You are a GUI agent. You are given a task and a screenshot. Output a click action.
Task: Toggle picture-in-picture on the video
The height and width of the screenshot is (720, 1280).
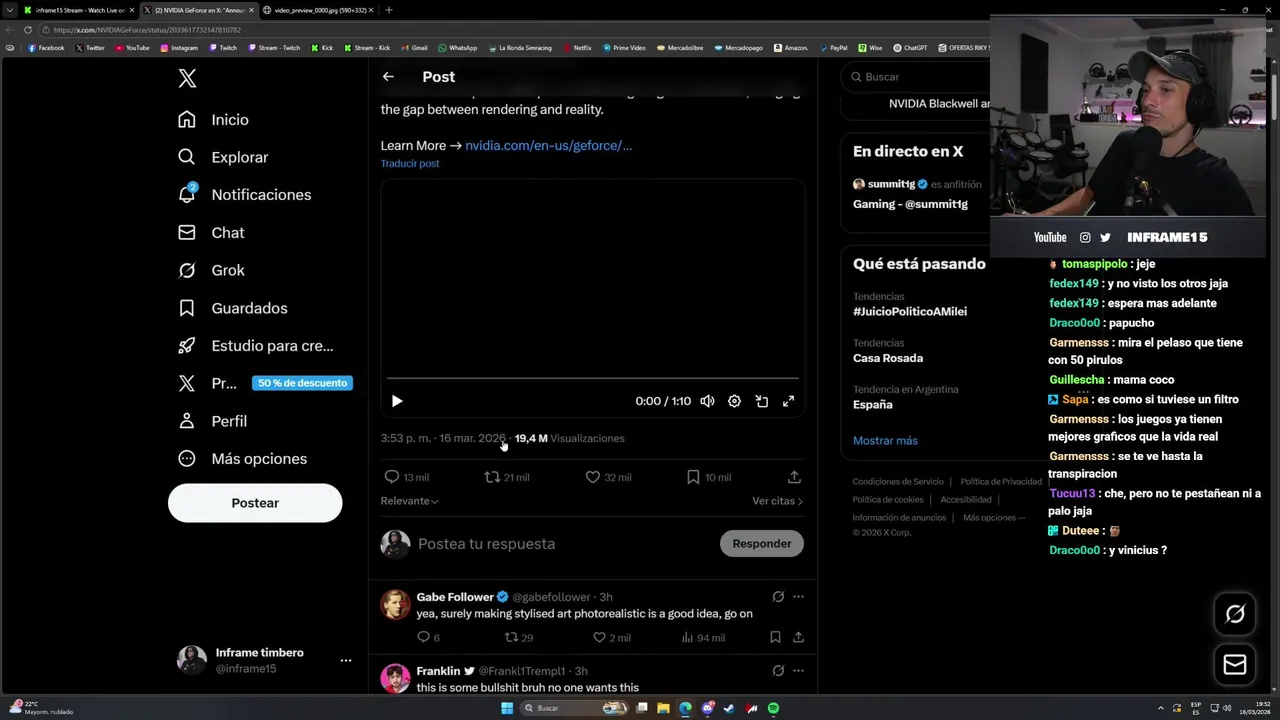coord(761,401)
